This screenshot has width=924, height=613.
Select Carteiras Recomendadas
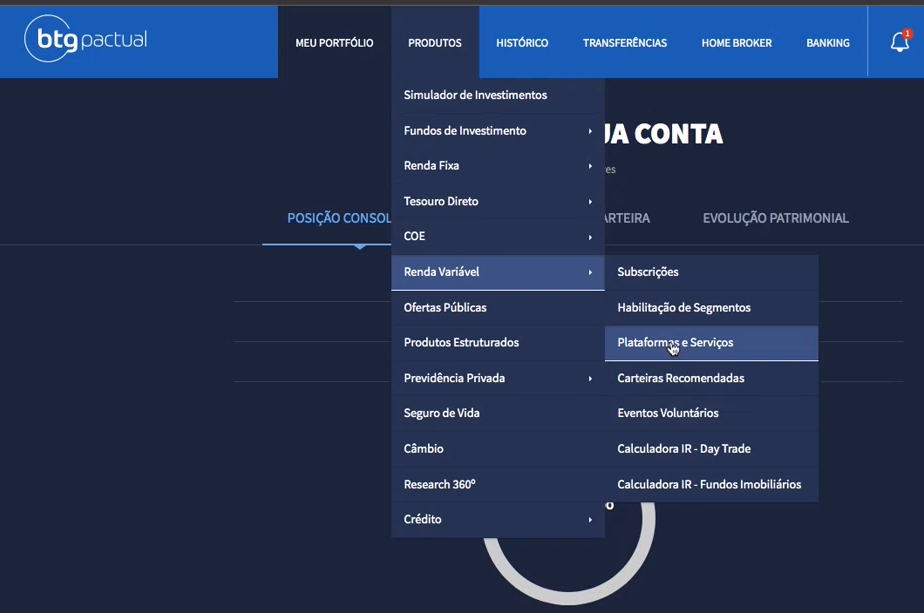click(711, 378)
